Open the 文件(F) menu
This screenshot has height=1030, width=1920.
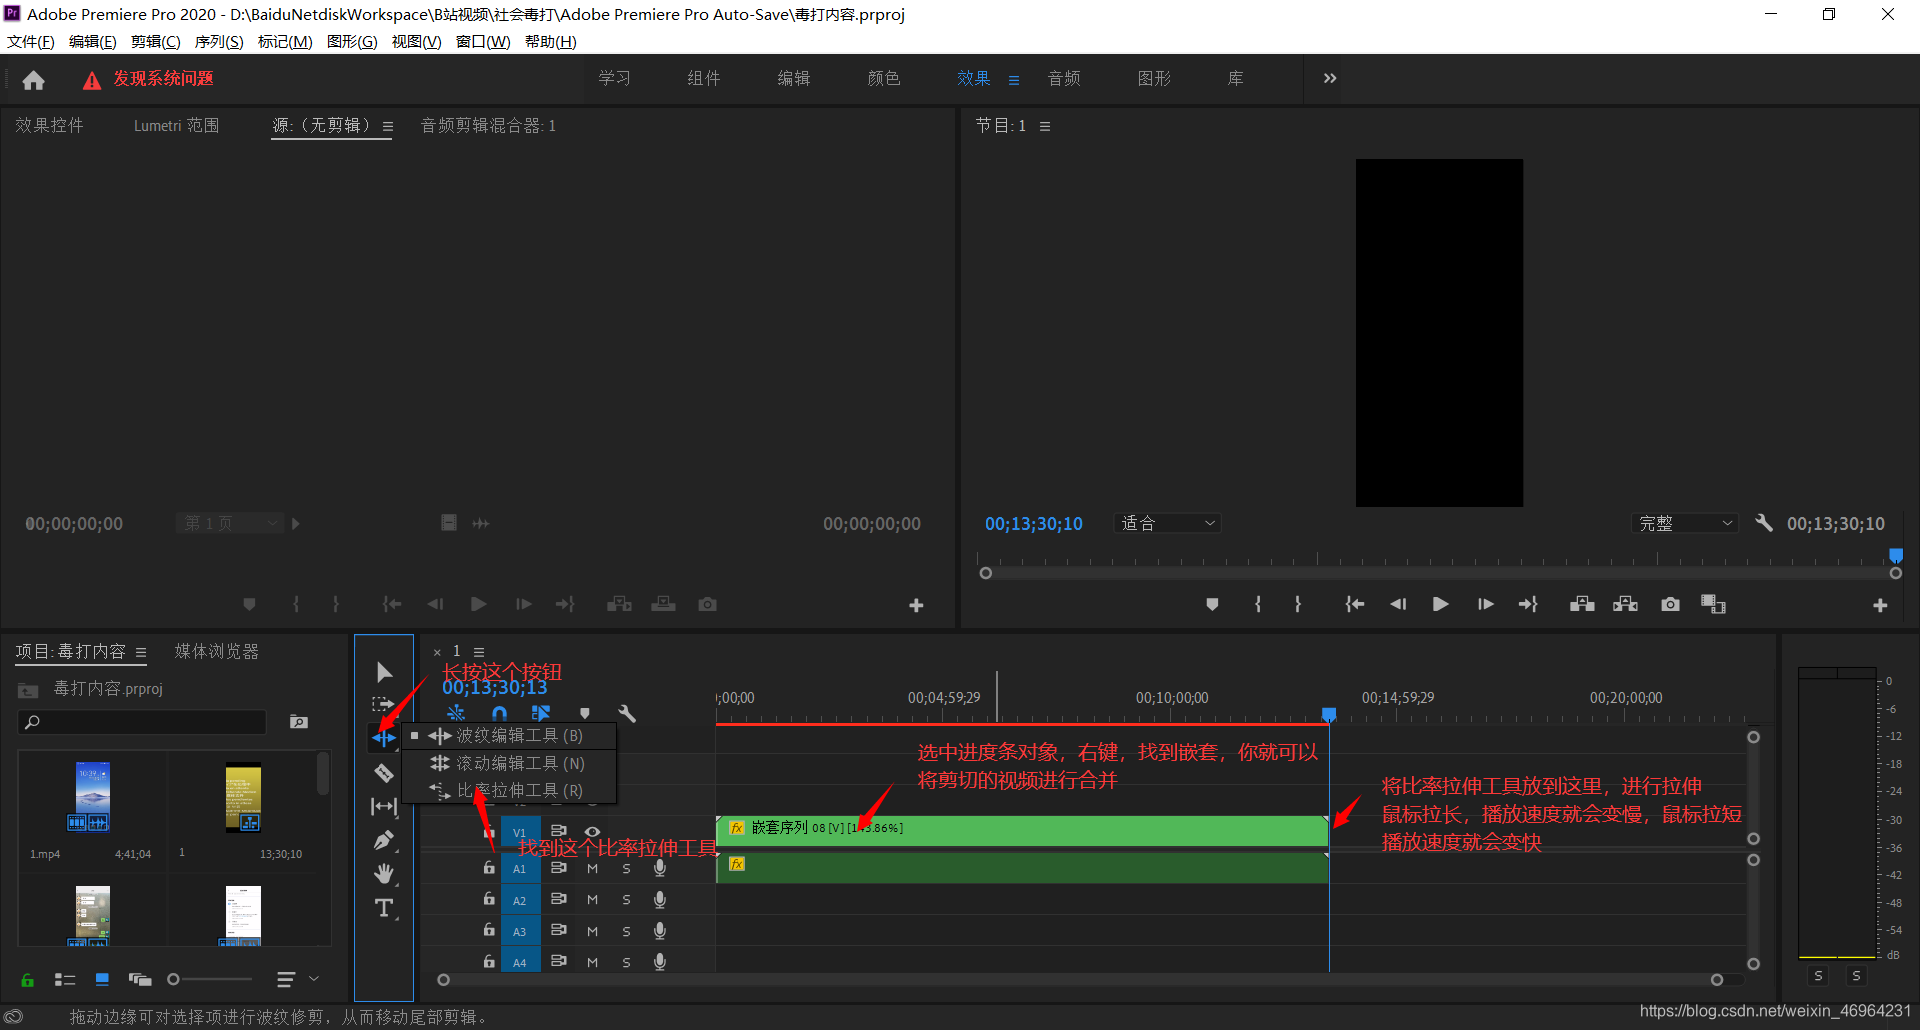point(31,41)
